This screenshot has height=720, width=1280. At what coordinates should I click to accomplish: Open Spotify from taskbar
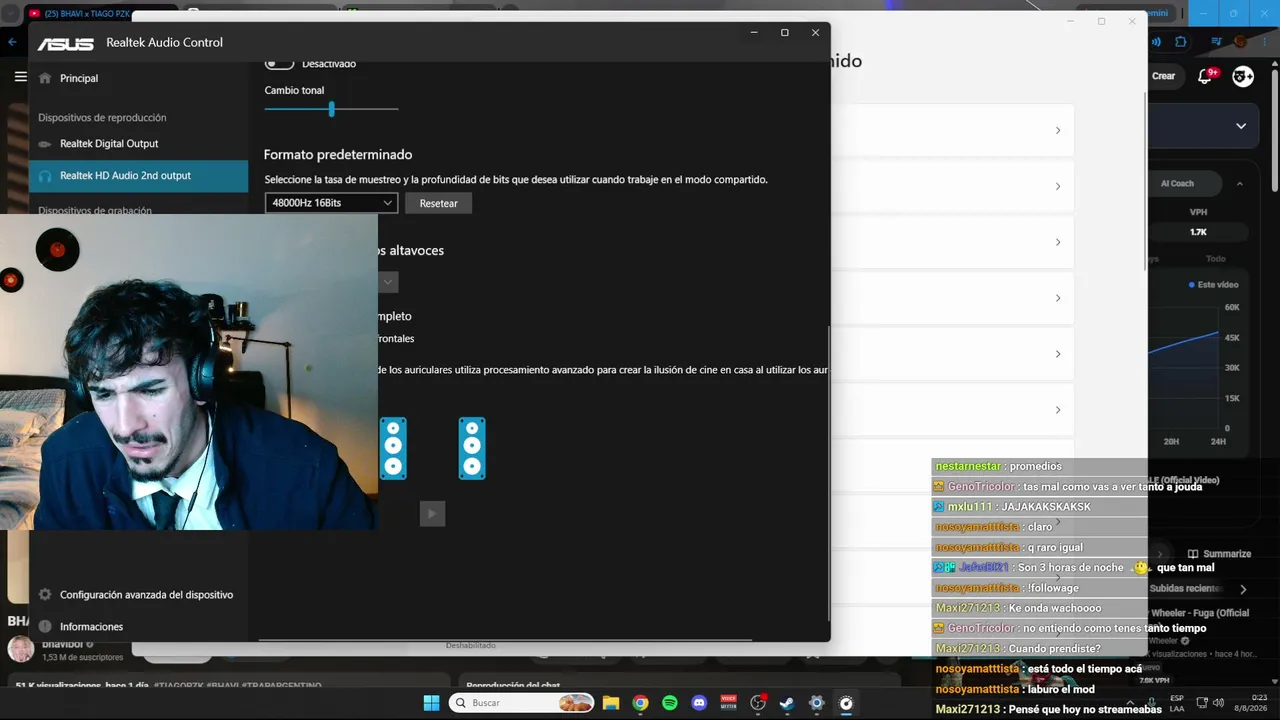point(670,703)
